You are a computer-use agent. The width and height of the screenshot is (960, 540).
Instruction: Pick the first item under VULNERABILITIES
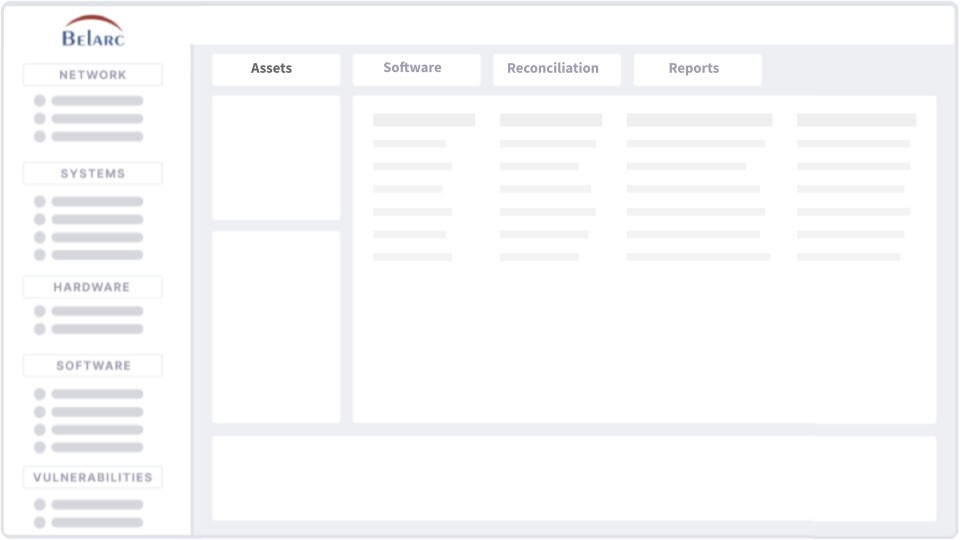(97, 505)
